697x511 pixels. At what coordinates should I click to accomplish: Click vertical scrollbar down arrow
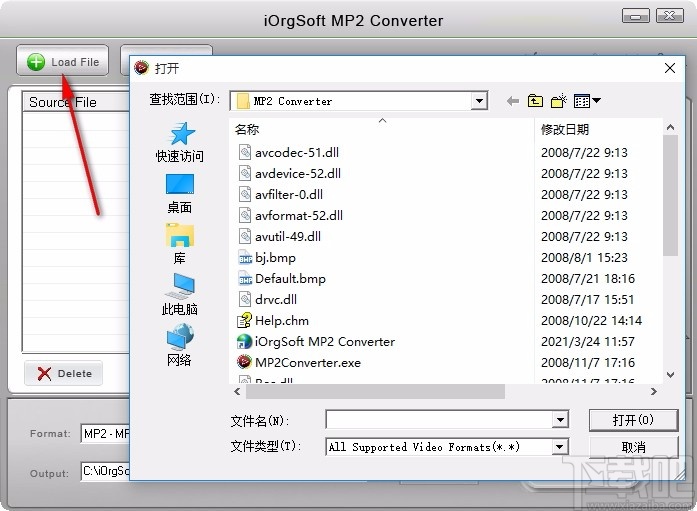tap(670, 375)
